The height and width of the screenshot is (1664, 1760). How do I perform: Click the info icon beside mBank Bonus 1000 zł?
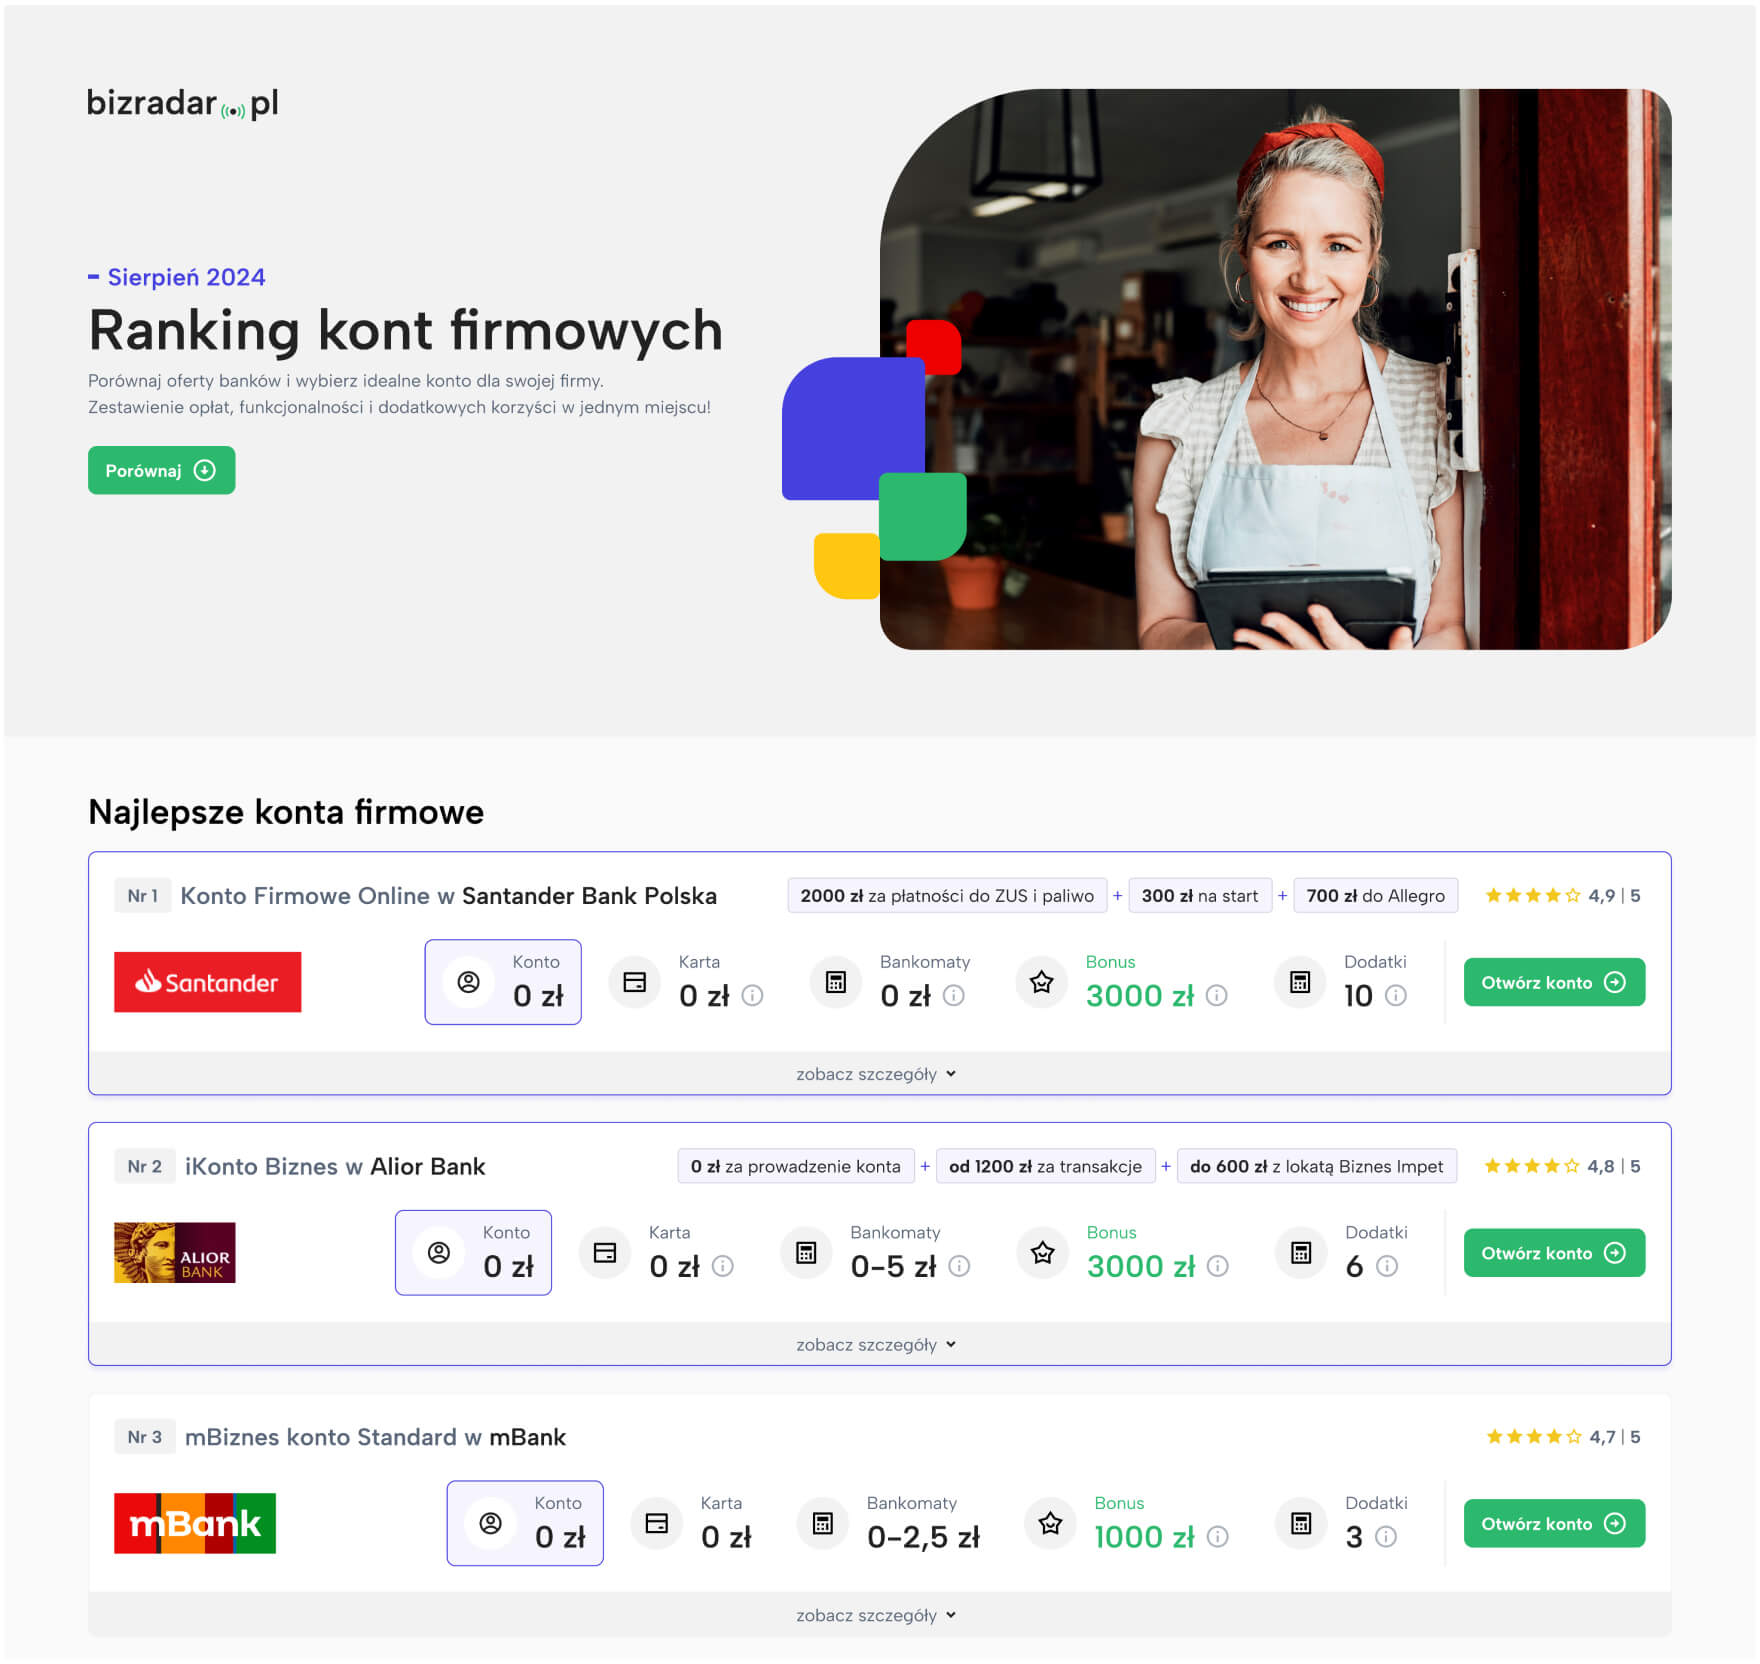click(x=1218, y=1537)
